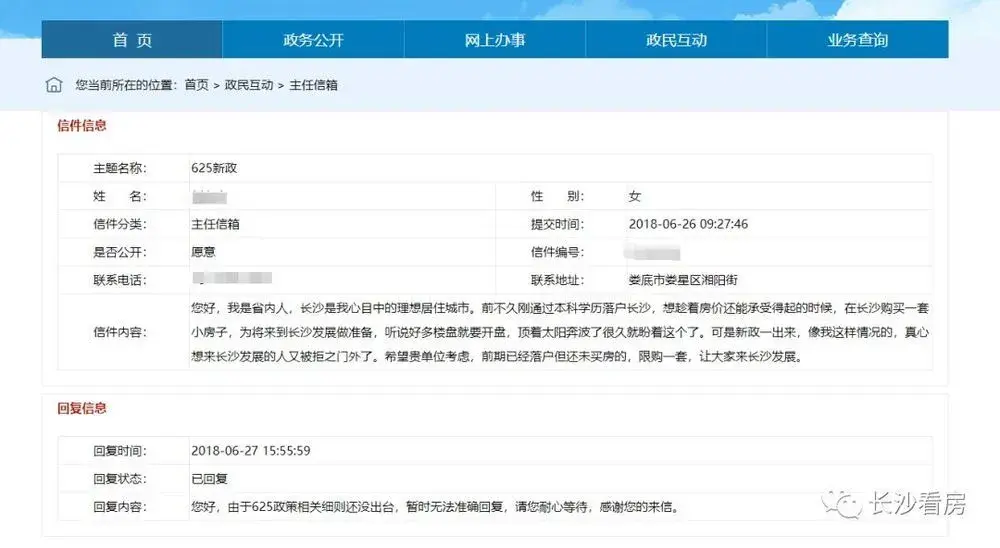Click the 愿意 value beside 是否公开
This screenshot has width=1000, height=548.
click(x=203, y=252)
